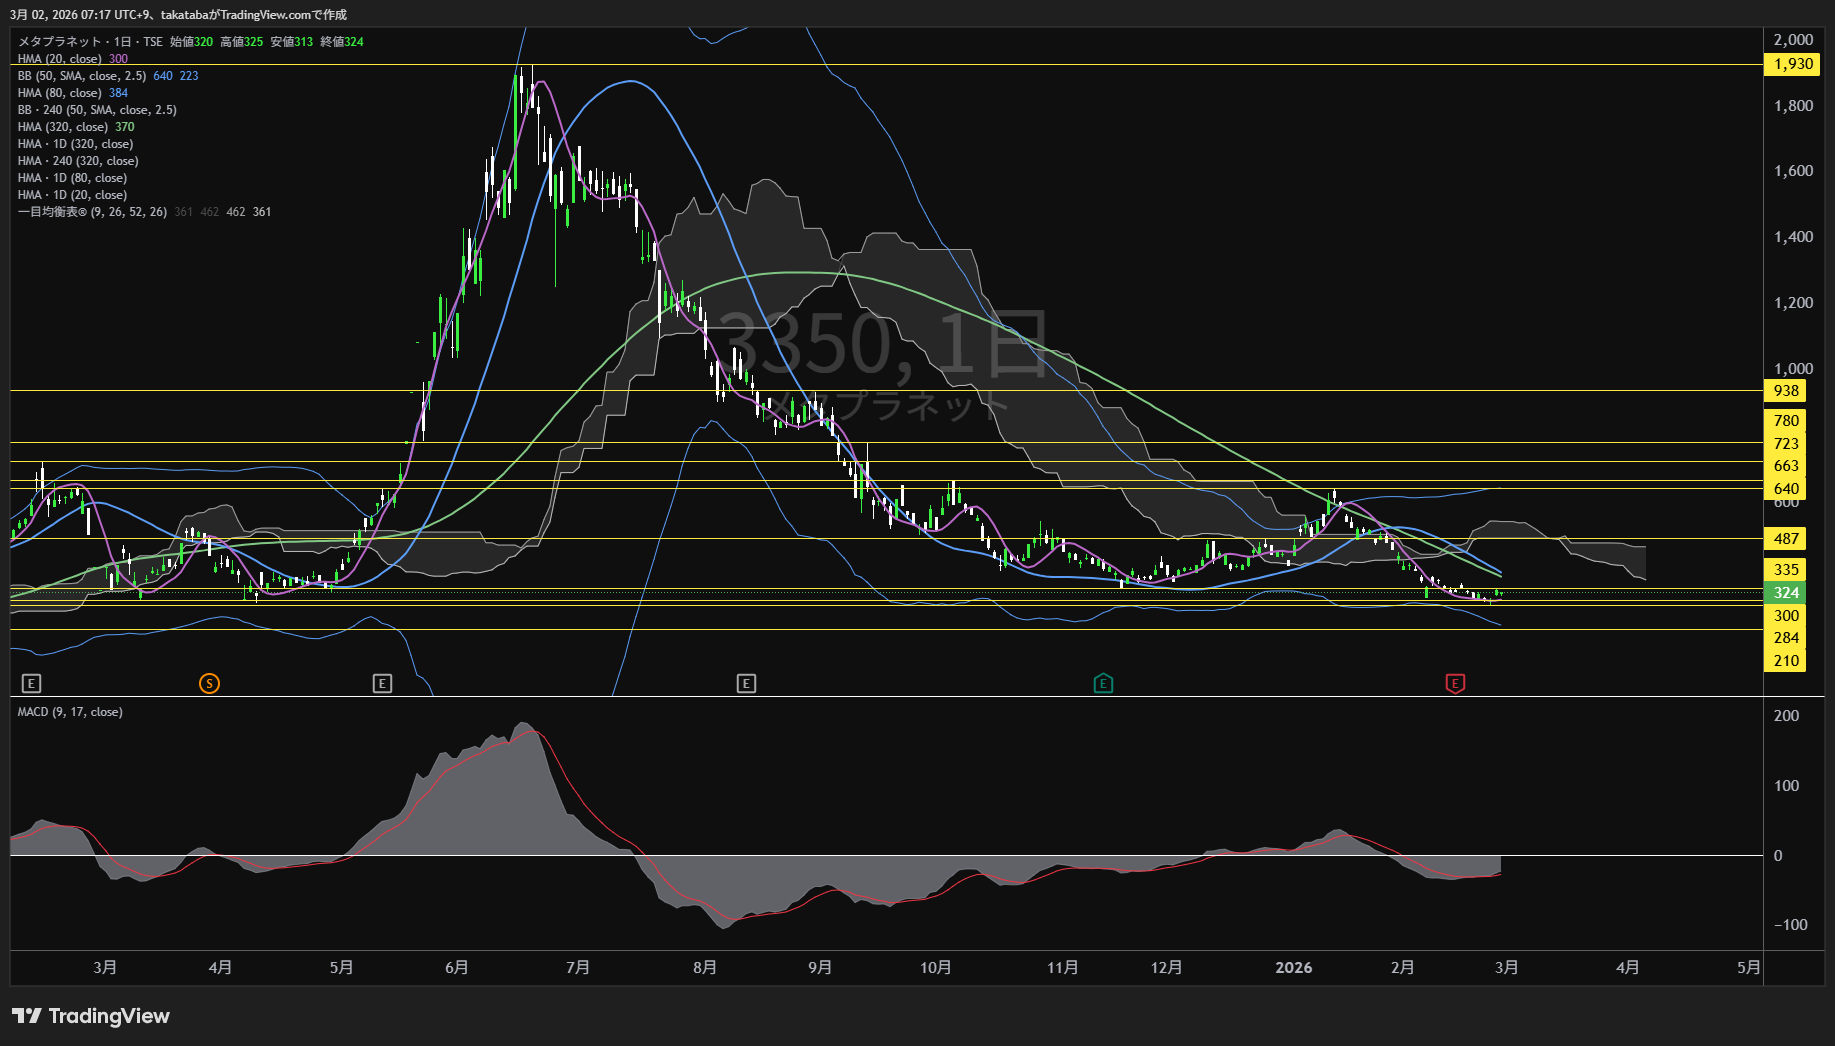Open the Ichimoku 一目均衡表 indicator legend
The height and width of the screenshot is (1046, 1835).
tap(92, 212)
